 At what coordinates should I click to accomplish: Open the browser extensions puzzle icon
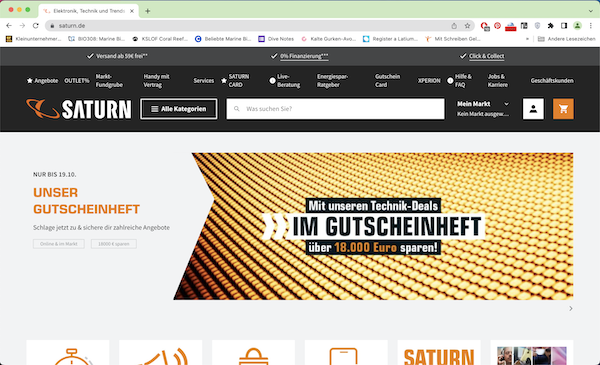(550, 26)
